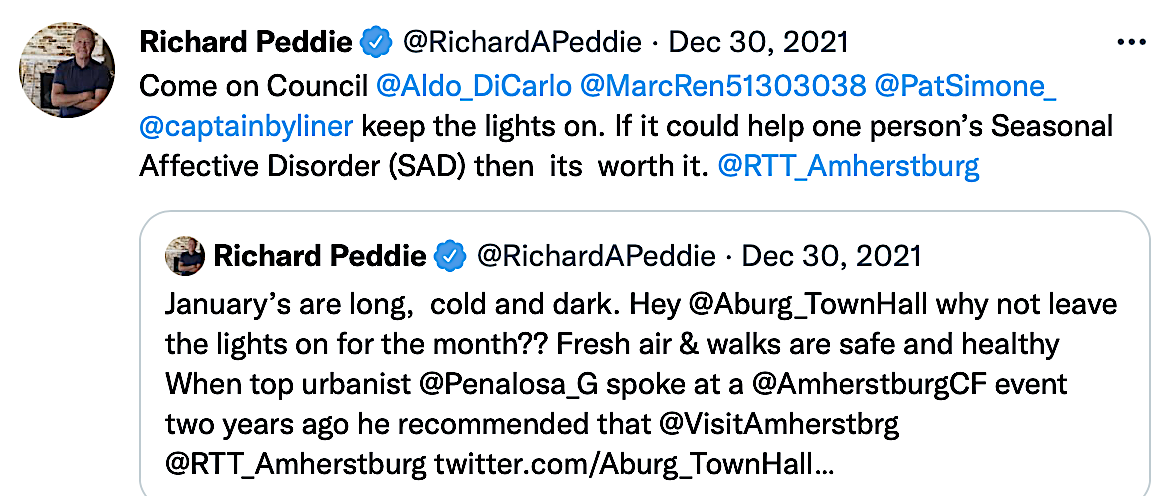Open the @MarcRen51303038 mention
This screenshot has height=496, width=1168.
point(723,86)
